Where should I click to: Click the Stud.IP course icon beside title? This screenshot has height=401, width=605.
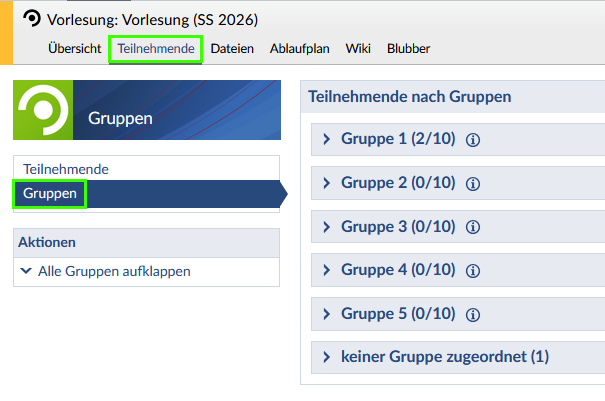32,19
